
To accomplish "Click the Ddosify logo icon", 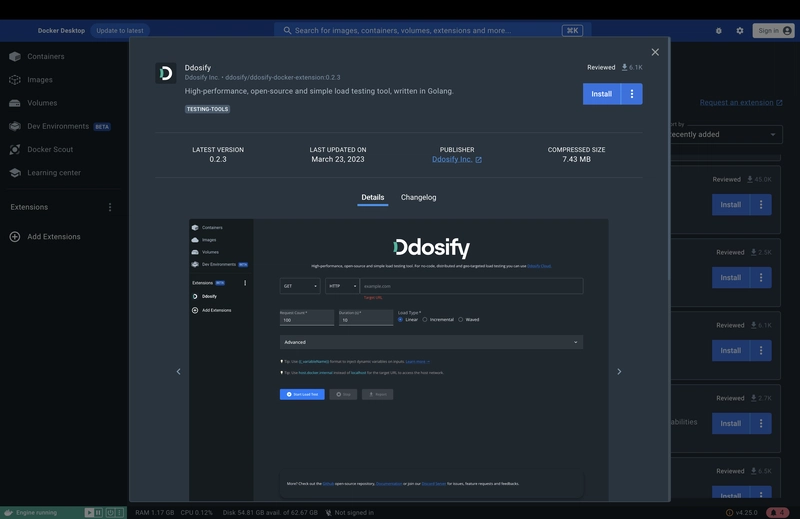I will [x=165, y=73].
